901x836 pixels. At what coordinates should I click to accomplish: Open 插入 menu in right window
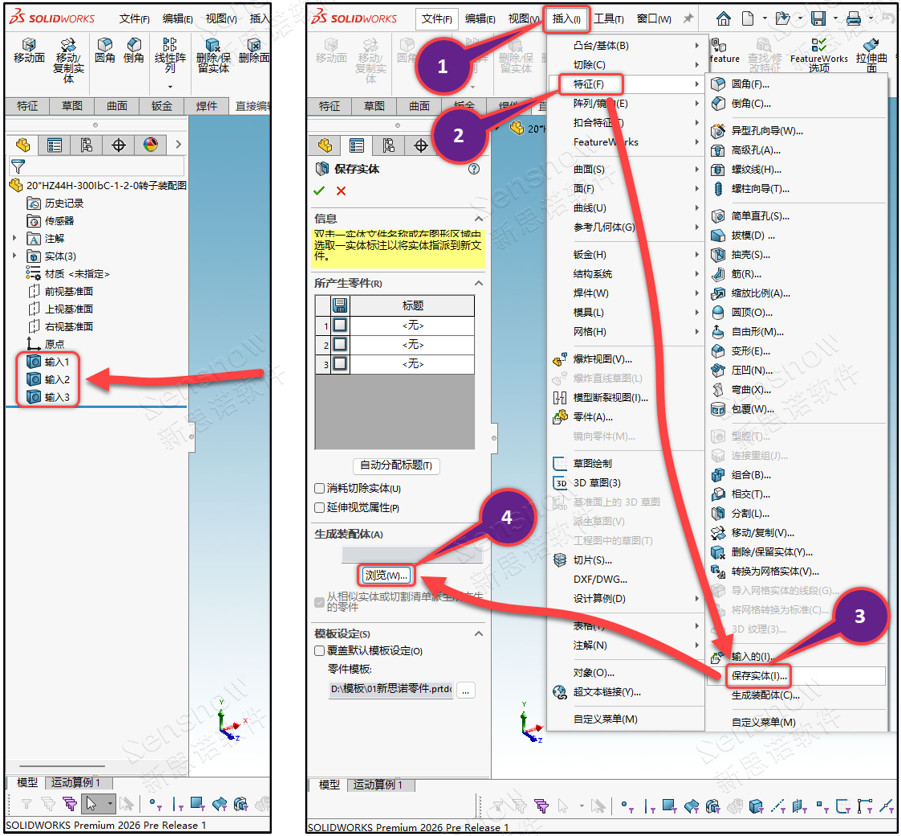(566, 19)
